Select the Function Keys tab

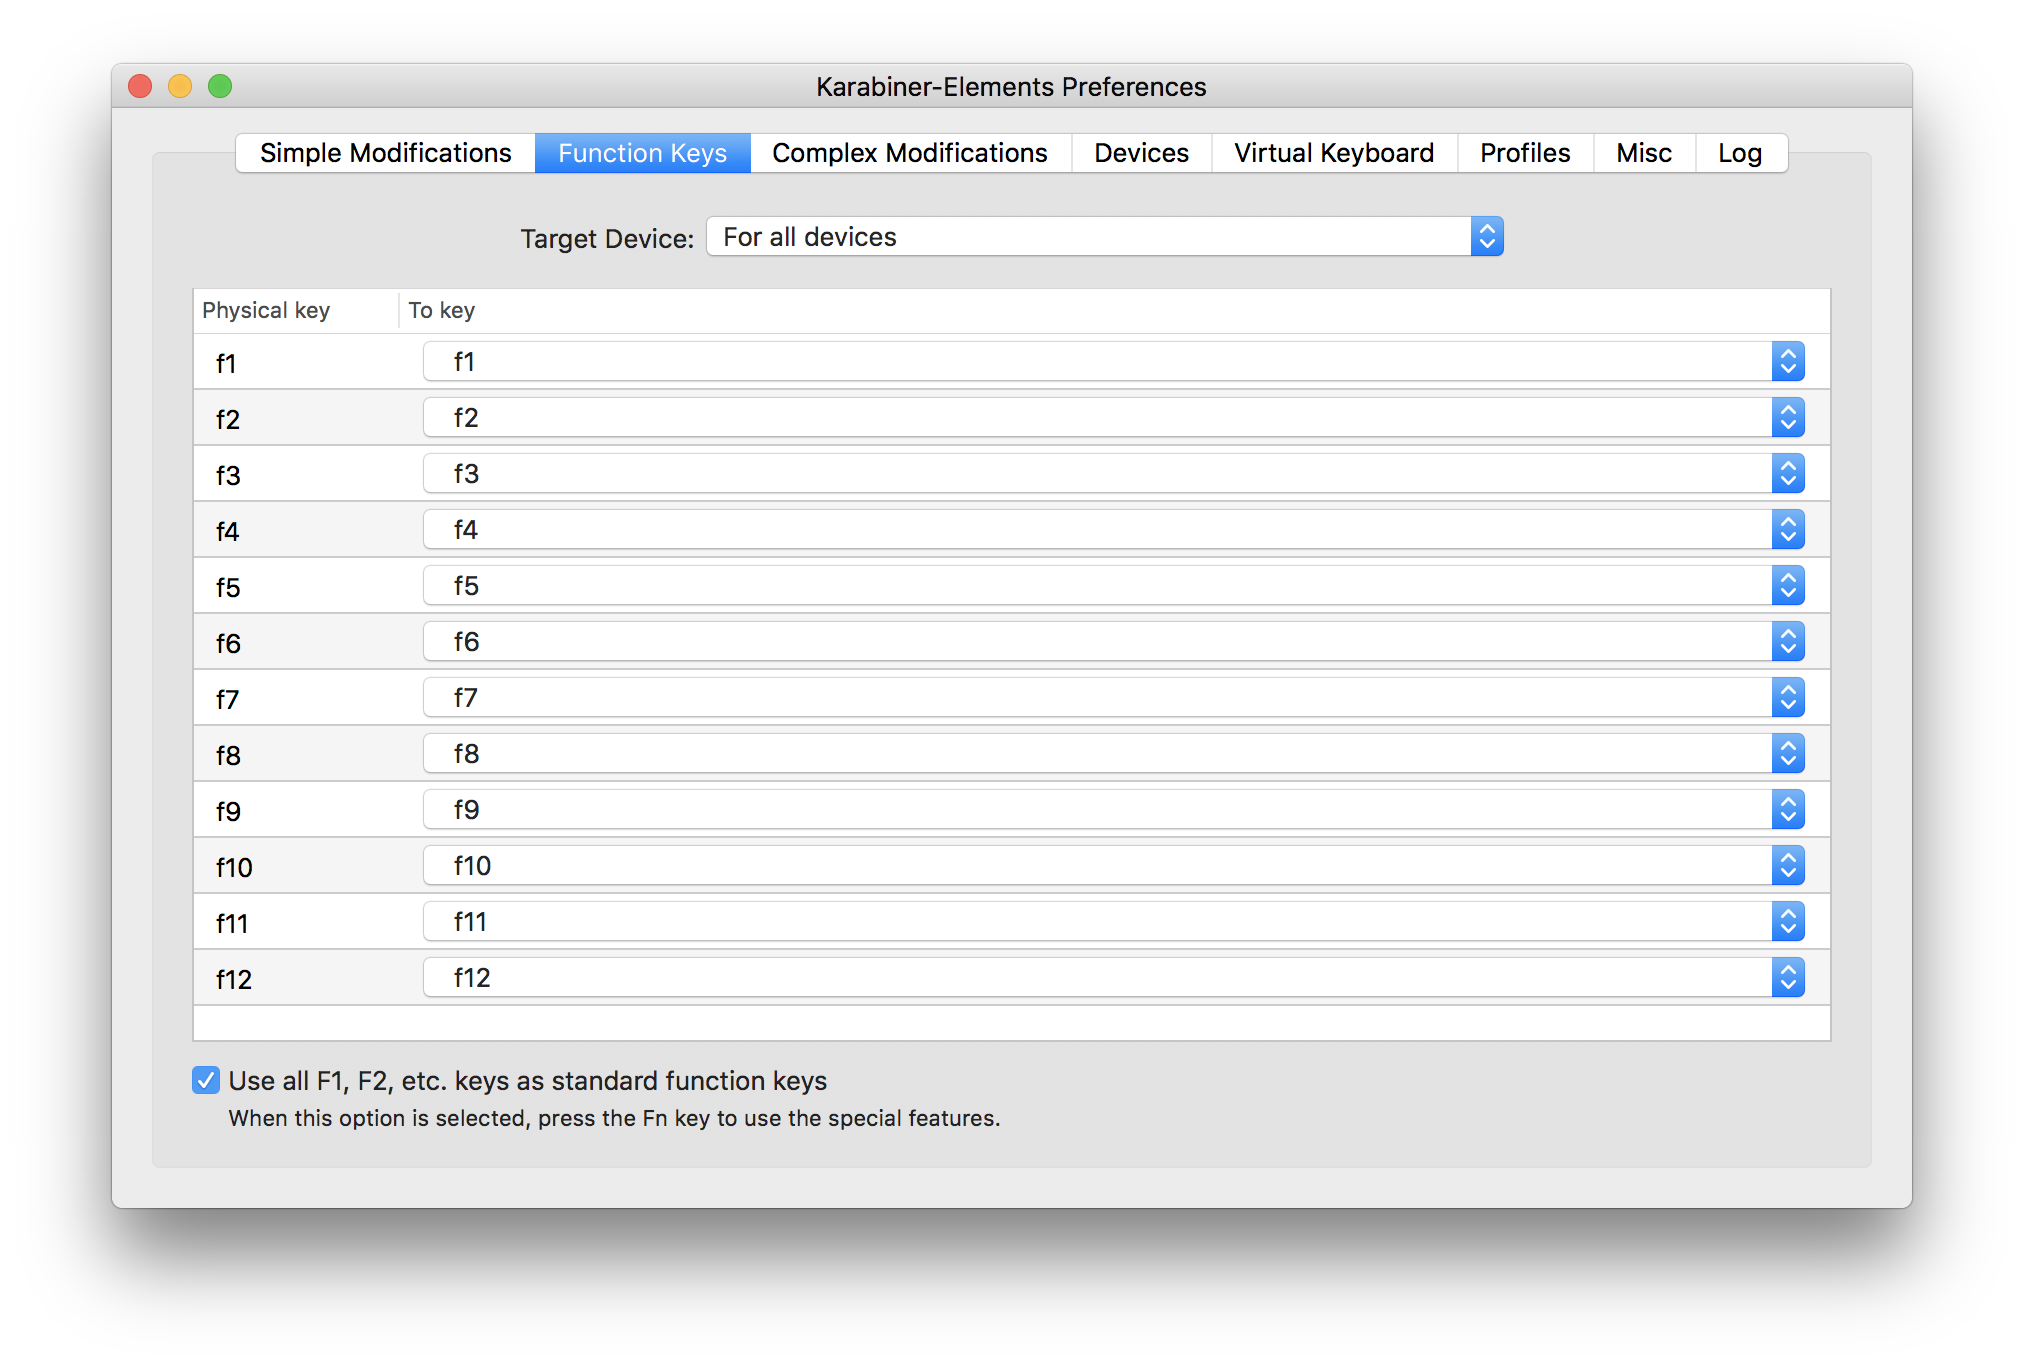coord(642,152)
